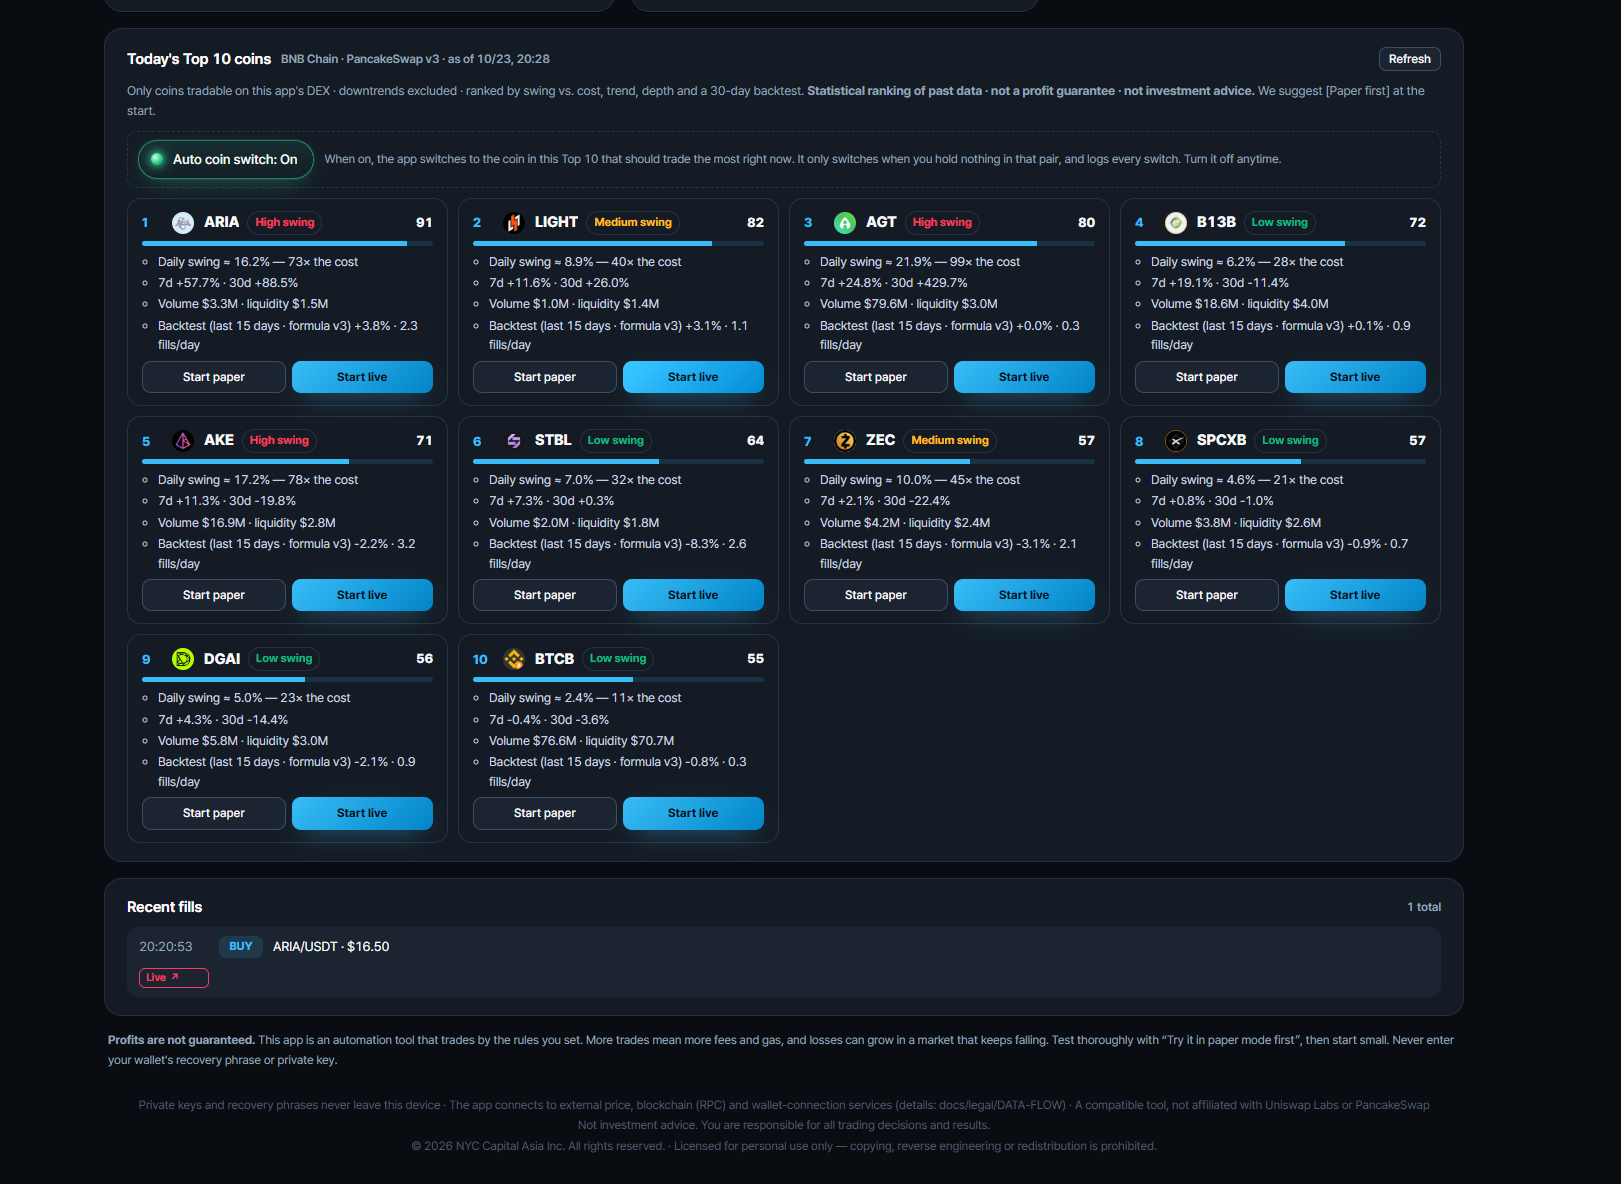1621x1184 pixels.
Task: Open the Live link on ARIA/USDT fill
Action: click(x=173, y=978)
